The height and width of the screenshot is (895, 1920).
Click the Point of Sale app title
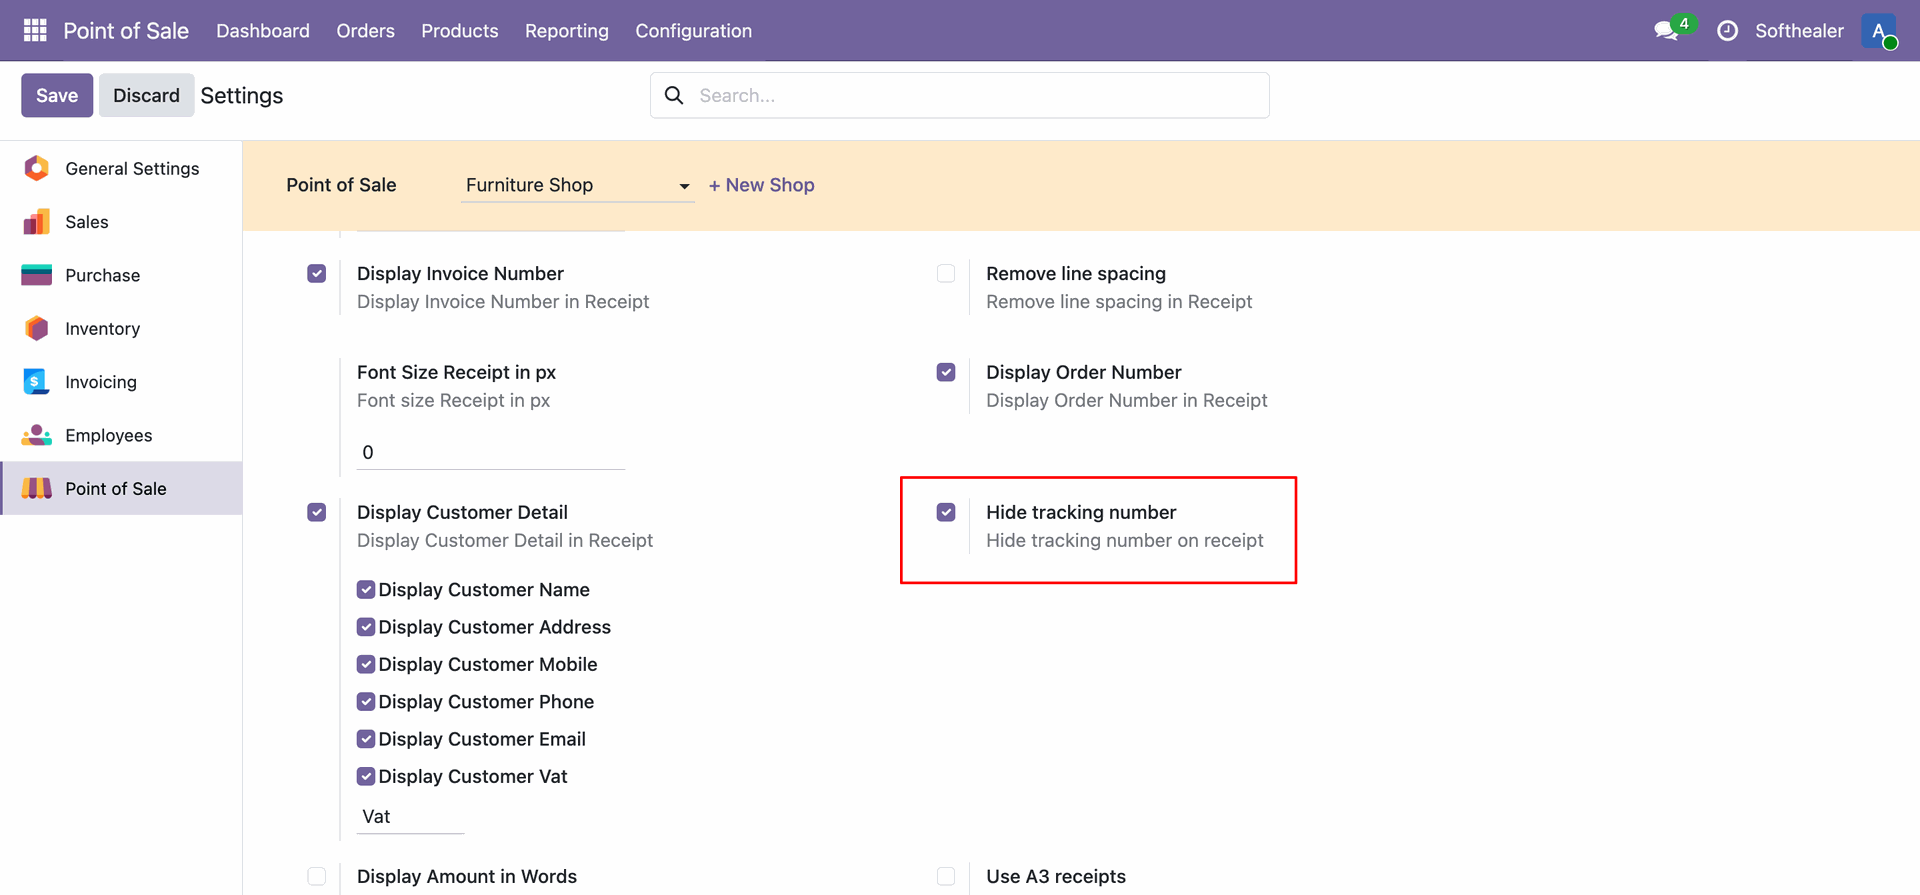coord(126,31)
